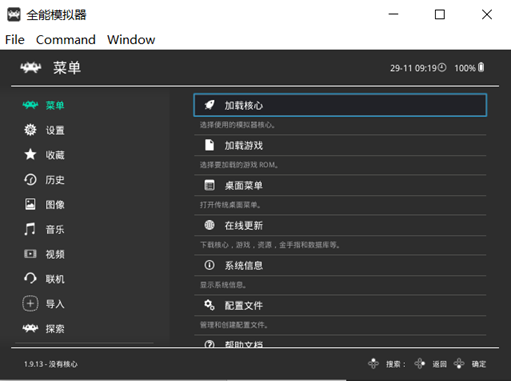The image size is (511, 381).
Task: Open the 联机 netplay entry
Action: tap(55, 279)
